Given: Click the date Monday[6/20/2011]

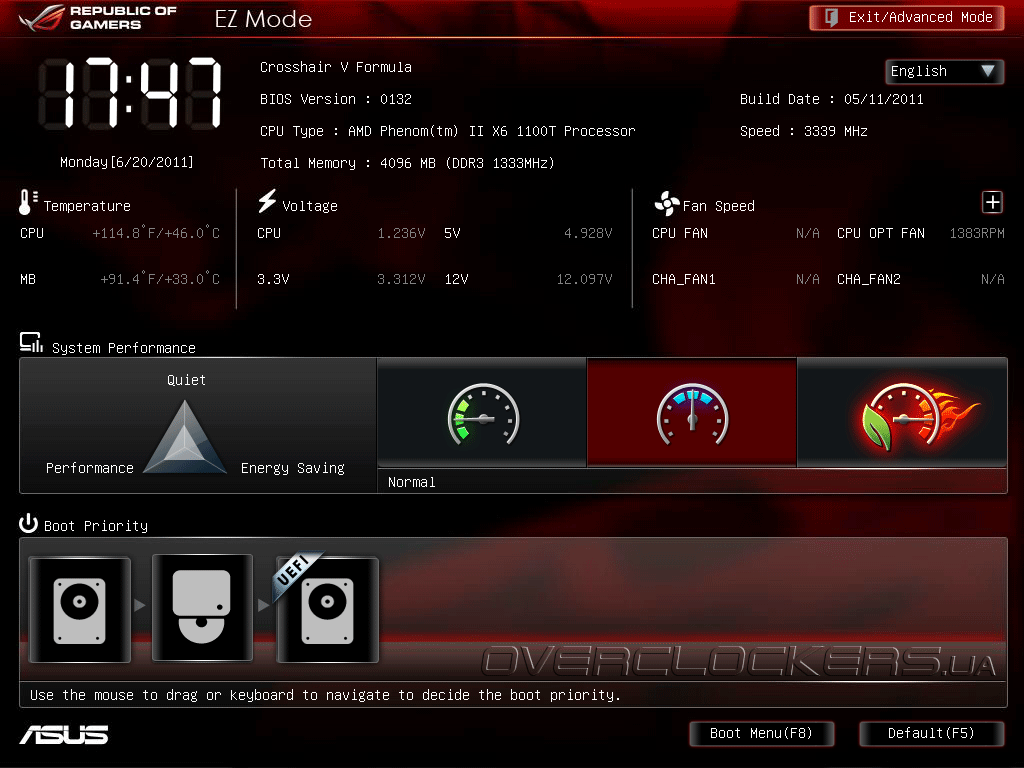Looking at the screenshot, I should pos(127,162).
